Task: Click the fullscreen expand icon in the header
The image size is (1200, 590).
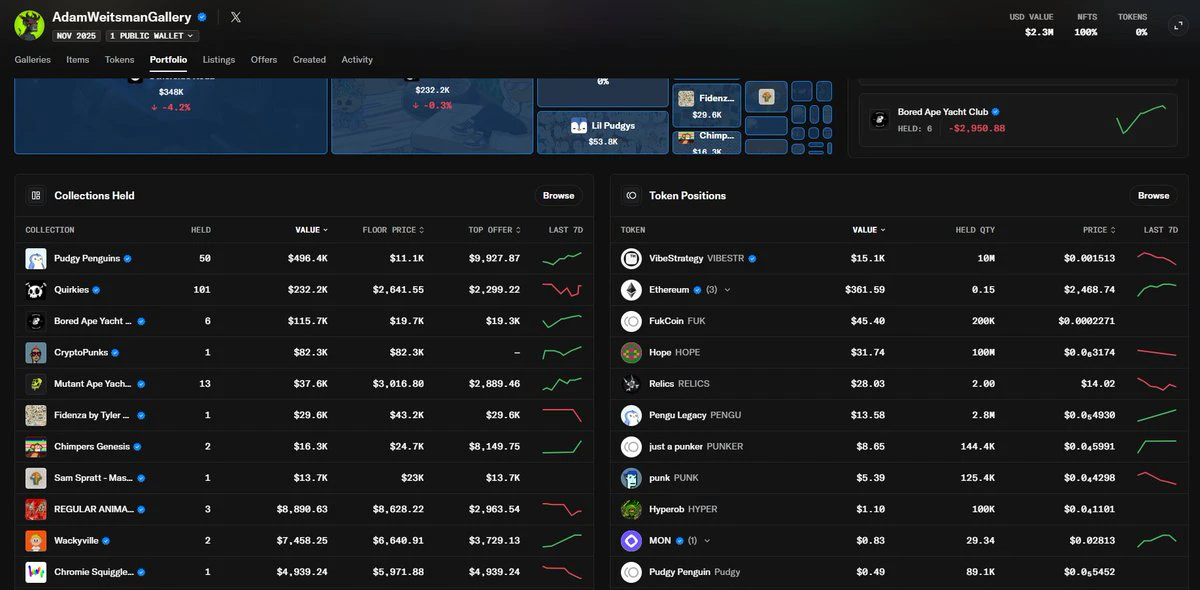Action: pos(1176,25)
